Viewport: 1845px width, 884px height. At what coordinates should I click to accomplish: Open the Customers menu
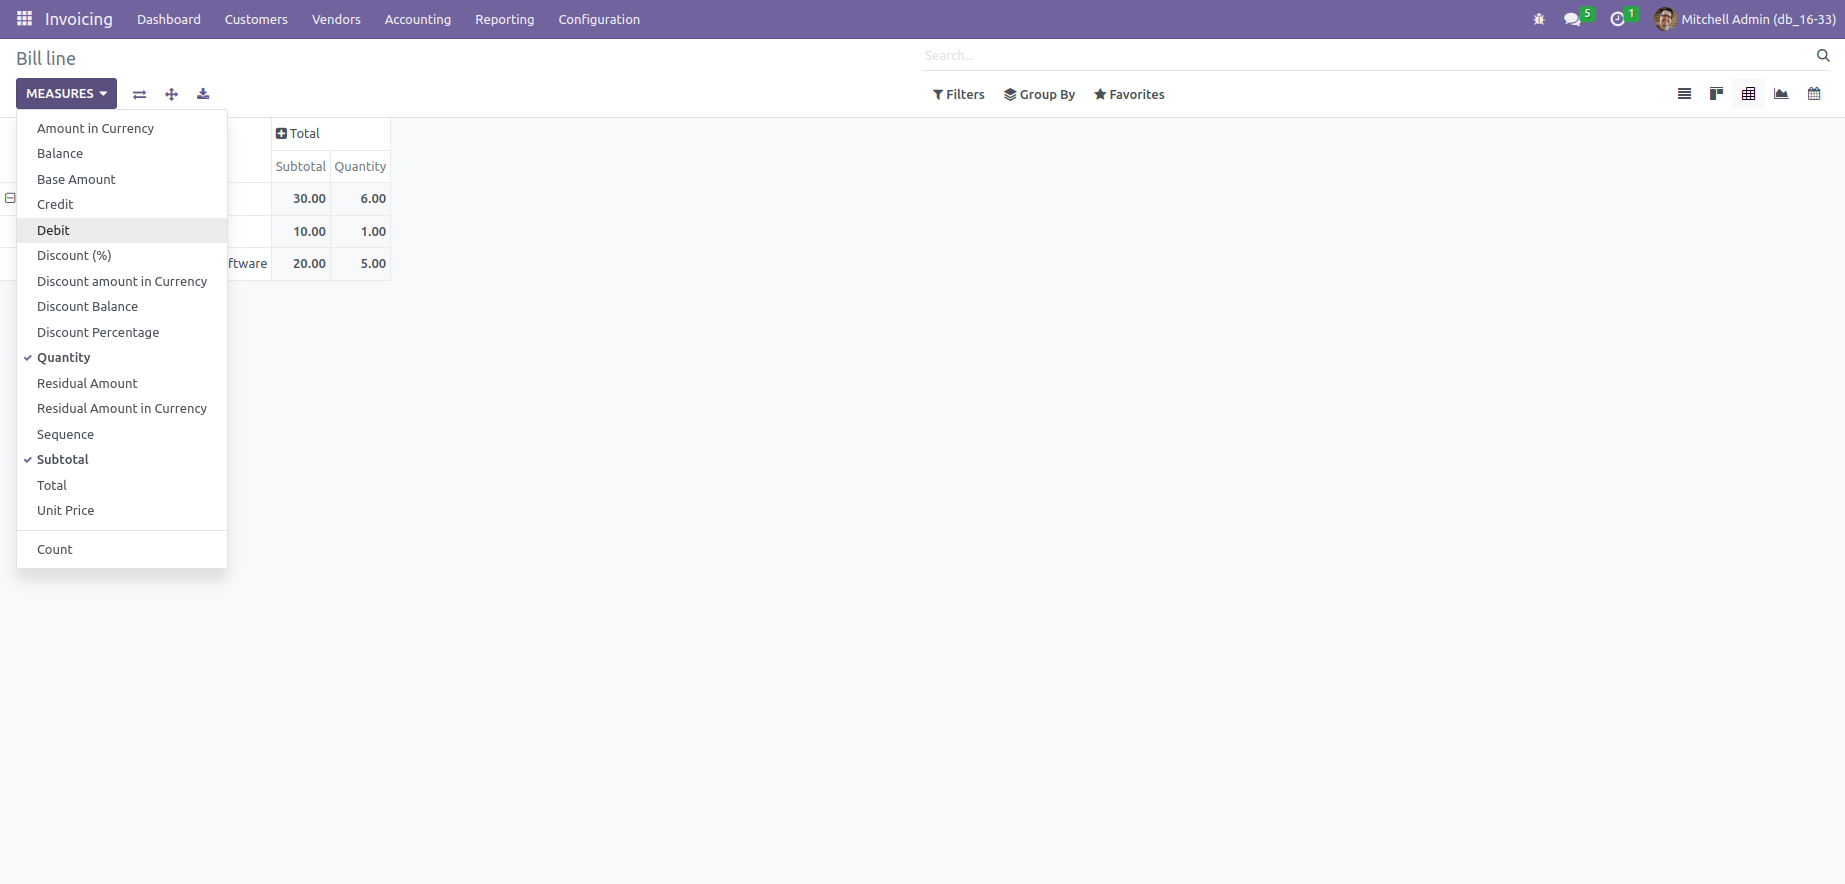tap(256, 19)
